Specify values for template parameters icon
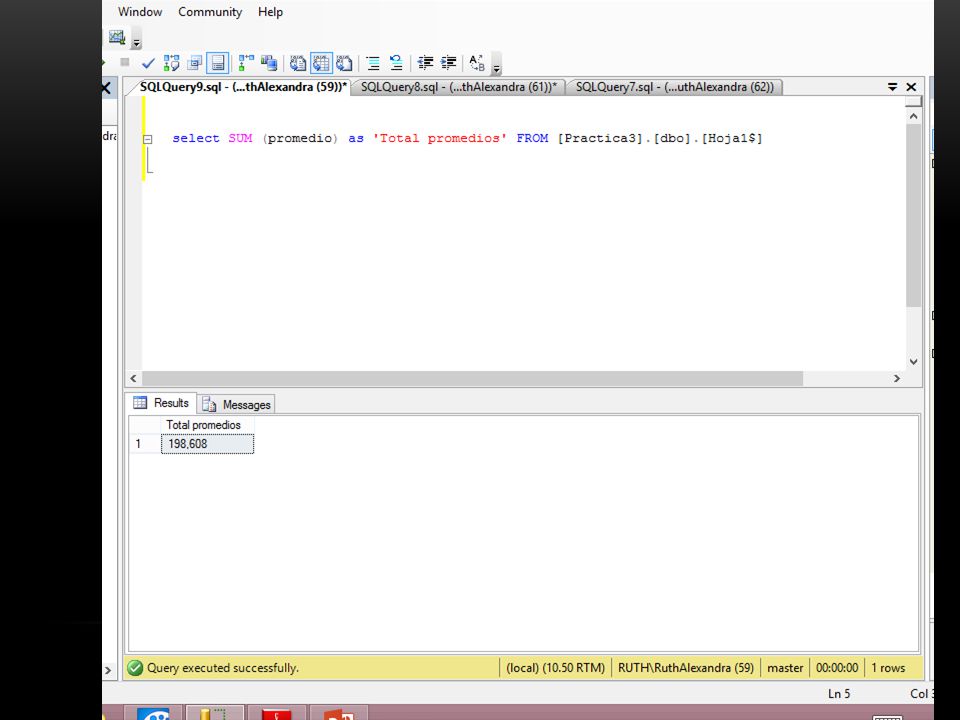Screen dimensions: 960x720 click(477, 62)
